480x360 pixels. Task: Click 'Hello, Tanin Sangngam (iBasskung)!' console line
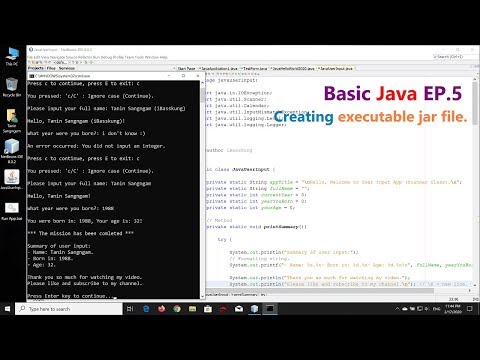76,121
